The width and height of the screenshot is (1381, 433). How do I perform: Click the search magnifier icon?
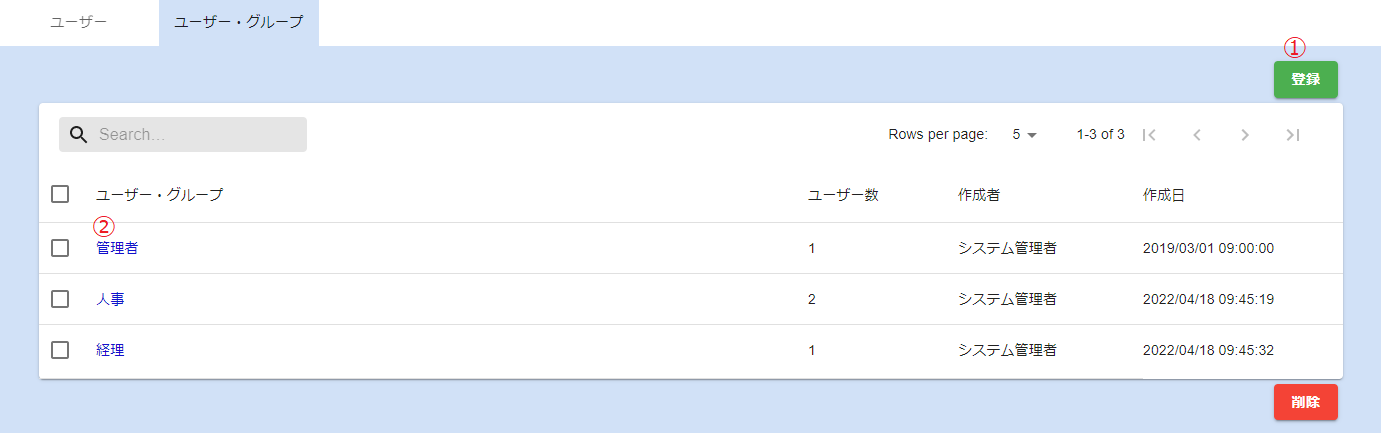78,135
